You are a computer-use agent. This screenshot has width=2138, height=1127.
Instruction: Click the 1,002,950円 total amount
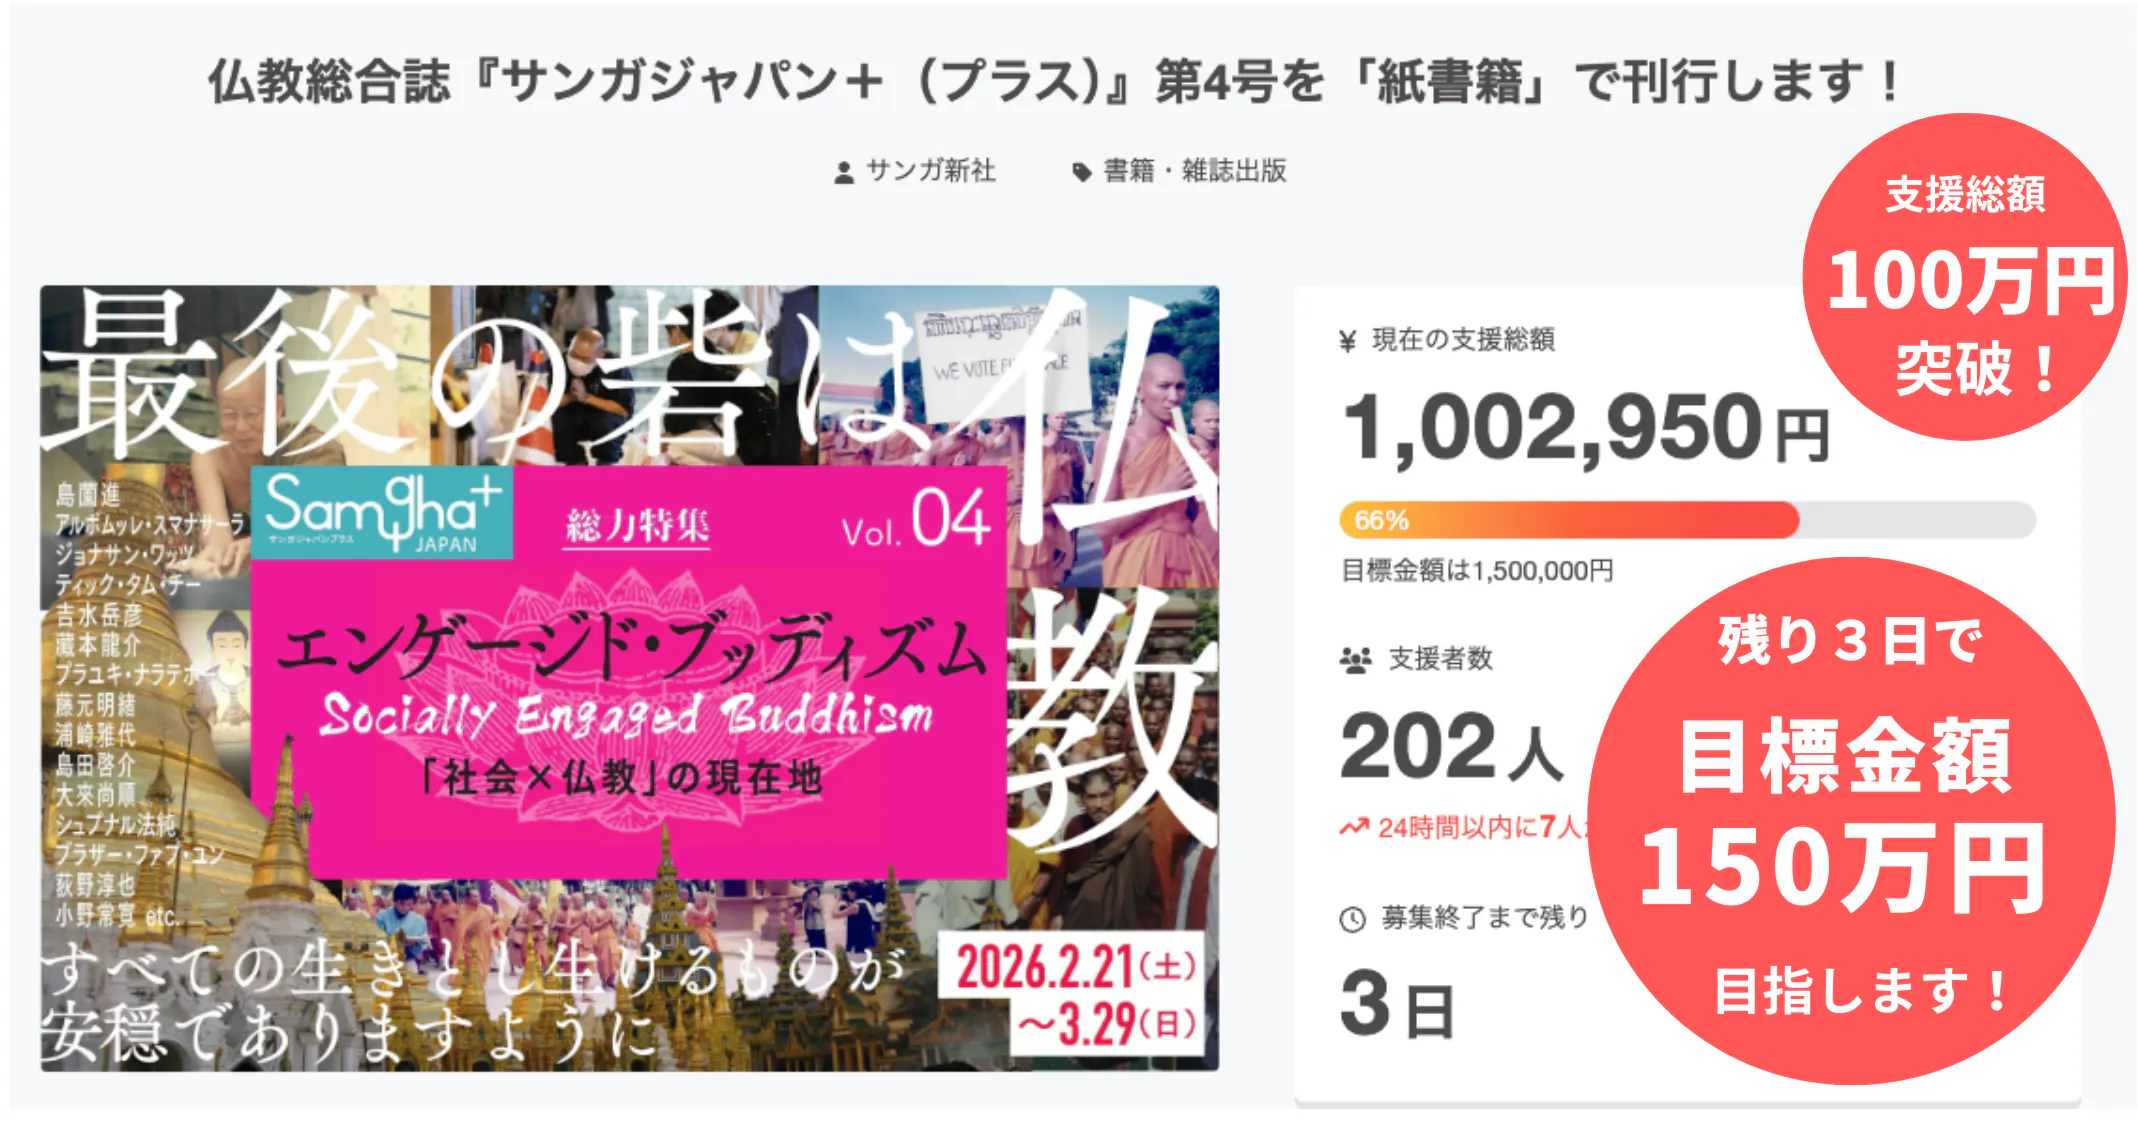1585,427
